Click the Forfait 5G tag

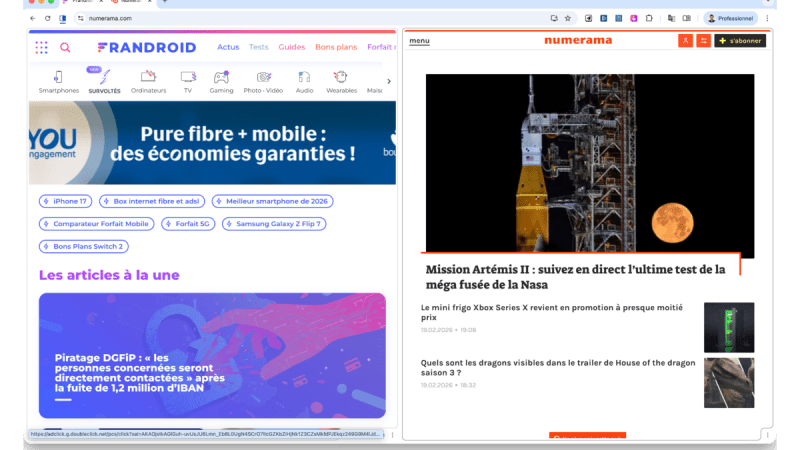tap(188, 223)
